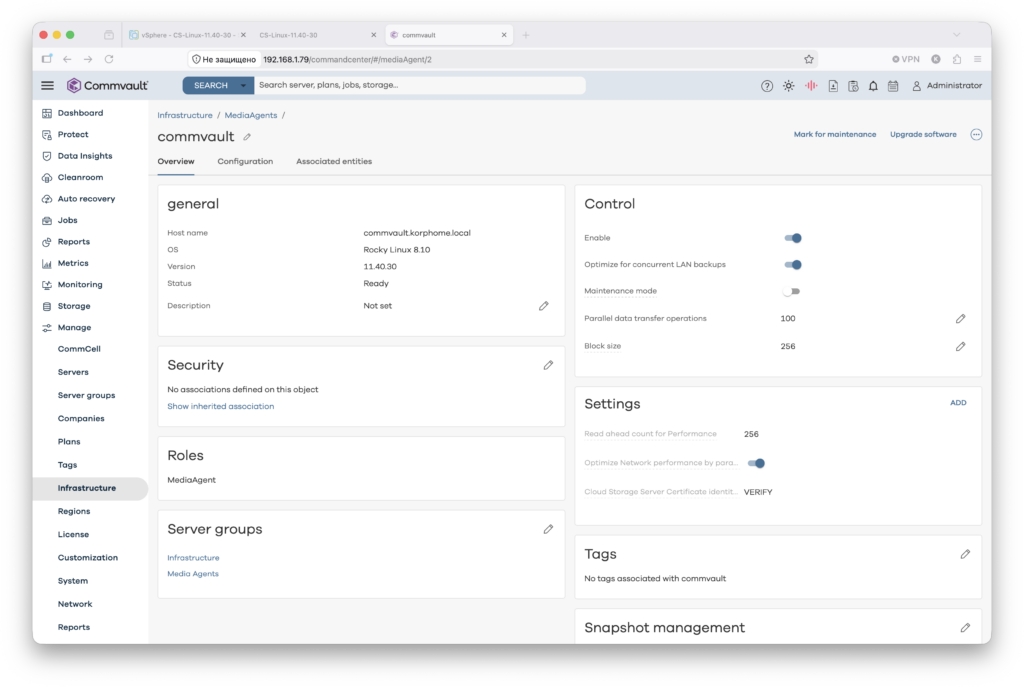Switch to the Configuration tab
Image resolution: width=1024 pixels, height=687 pixels.
click(245, 161)
